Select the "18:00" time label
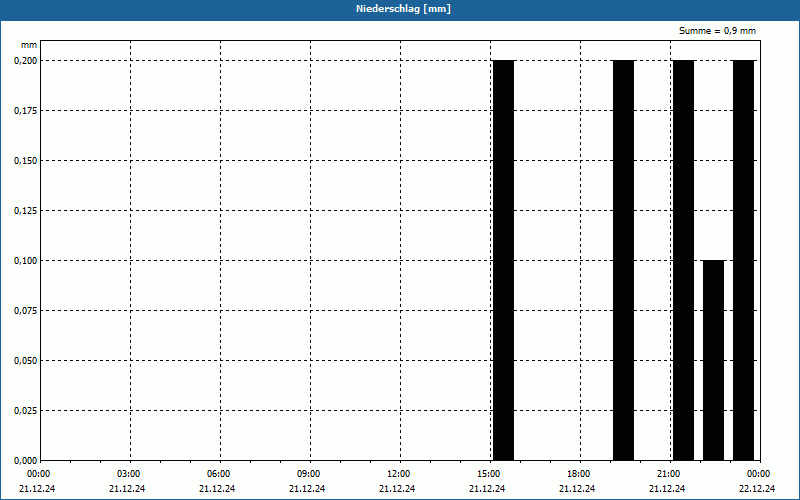 coord(579,474)
